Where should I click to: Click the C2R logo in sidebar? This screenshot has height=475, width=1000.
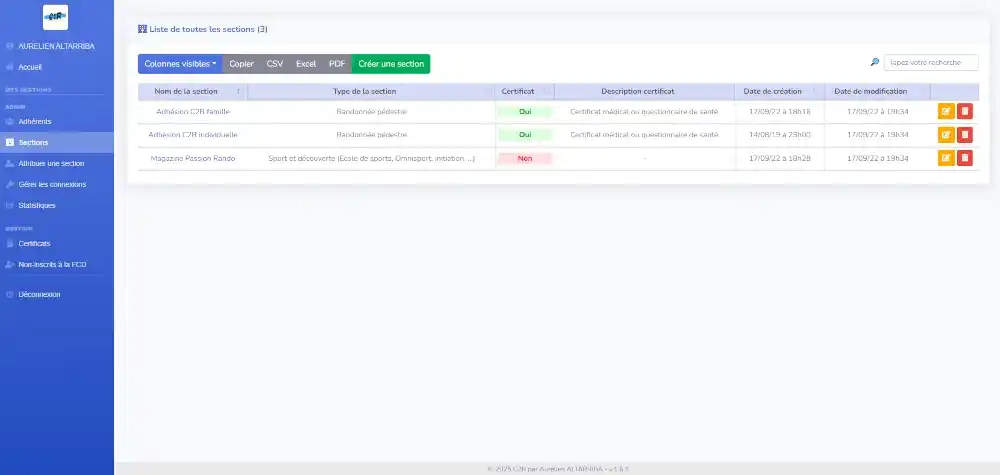(56, 16)
